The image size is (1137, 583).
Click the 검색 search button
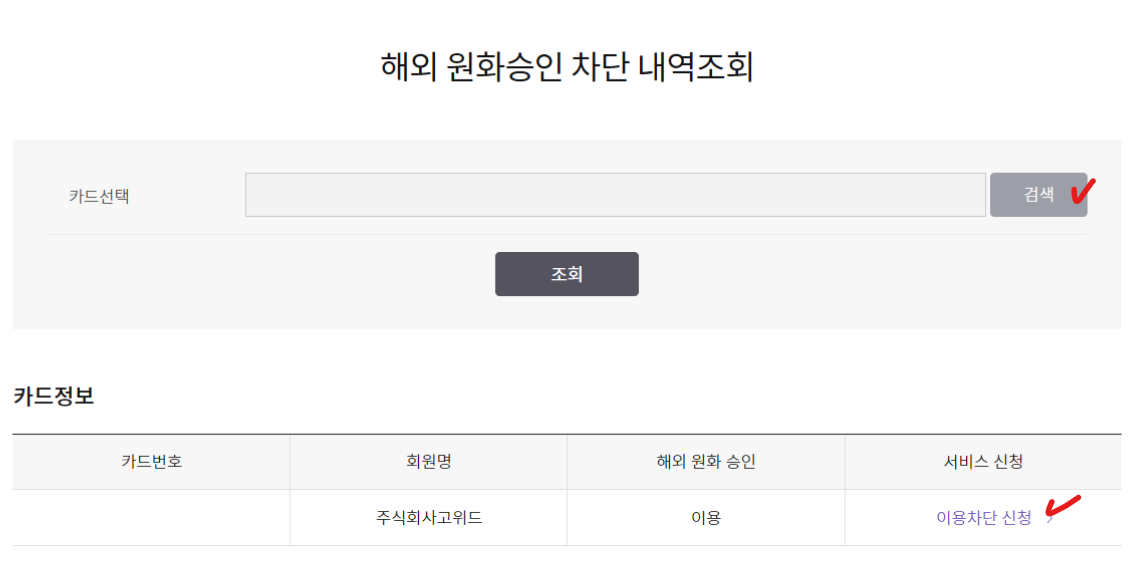(x=1037, y=195)
